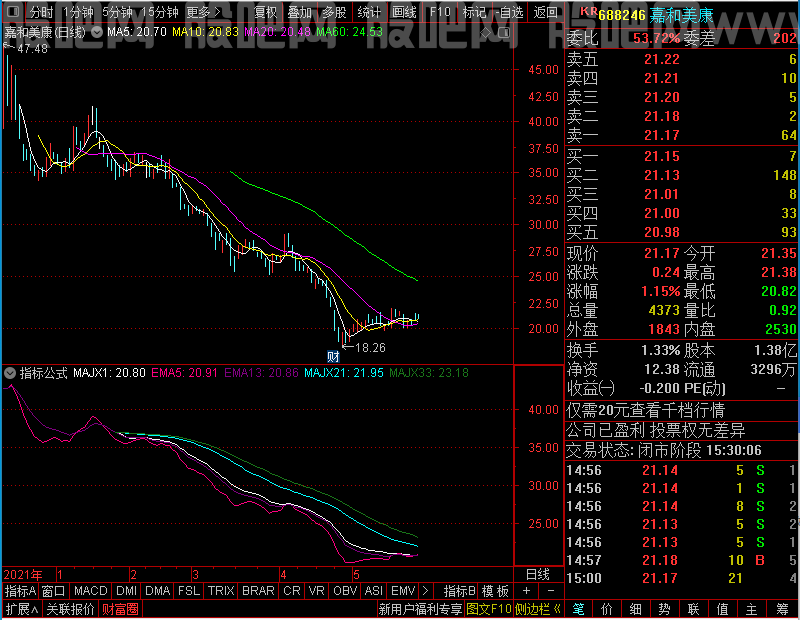Screen dimensions: 800x620
Task: Click the 财 marker under the chart
Action: 333,356
